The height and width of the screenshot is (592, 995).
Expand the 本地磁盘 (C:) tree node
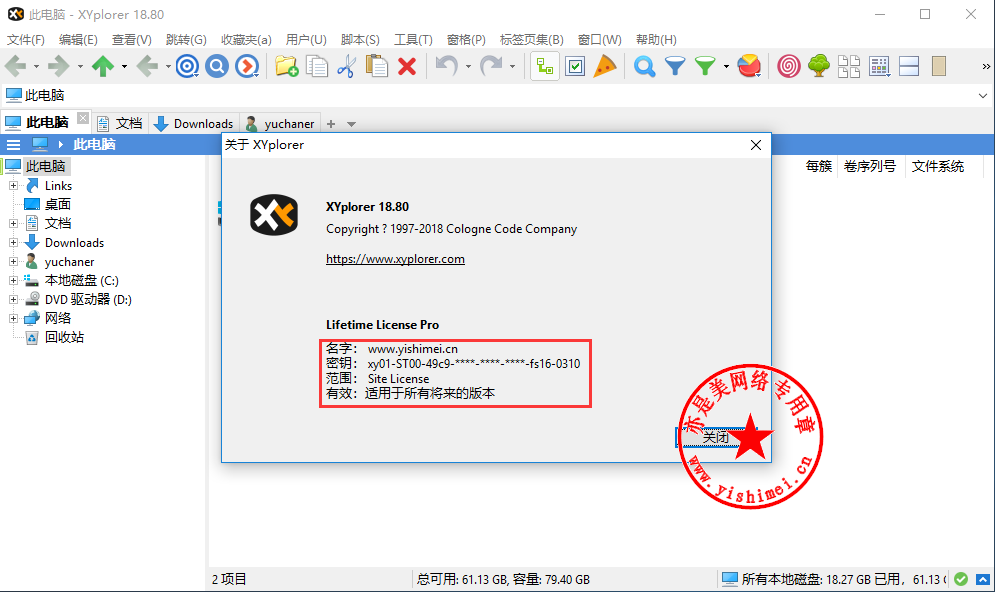13,280
